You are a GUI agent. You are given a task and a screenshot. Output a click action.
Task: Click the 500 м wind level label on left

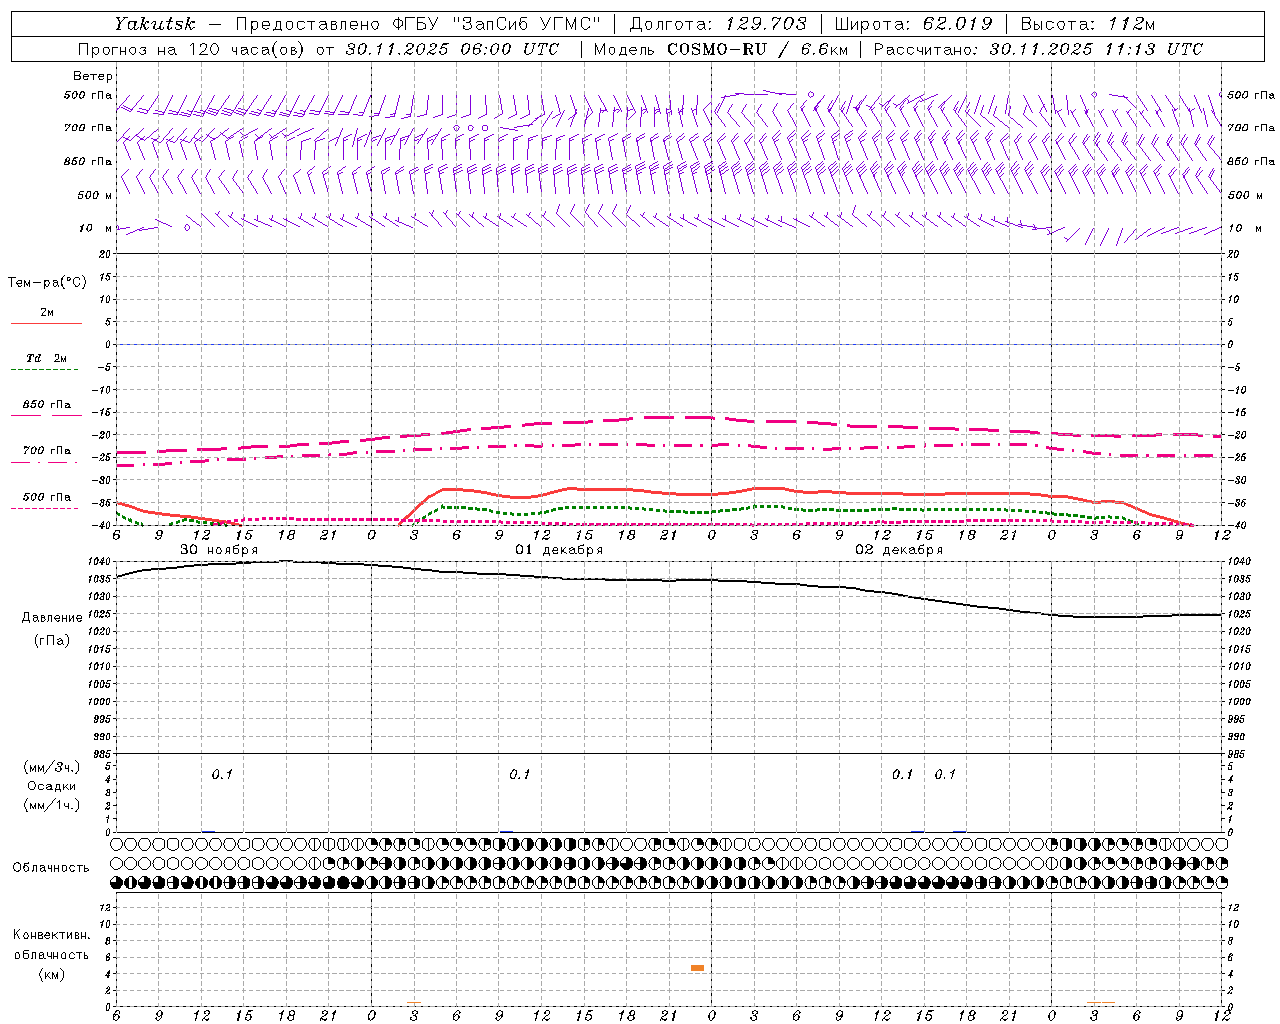coord(95,195)
